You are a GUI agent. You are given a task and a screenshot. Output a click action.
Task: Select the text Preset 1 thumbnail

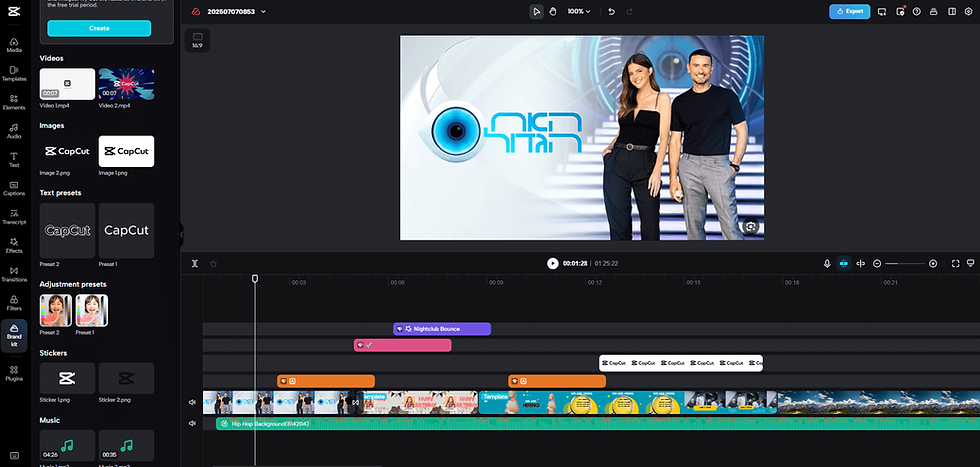click(126, 231)
